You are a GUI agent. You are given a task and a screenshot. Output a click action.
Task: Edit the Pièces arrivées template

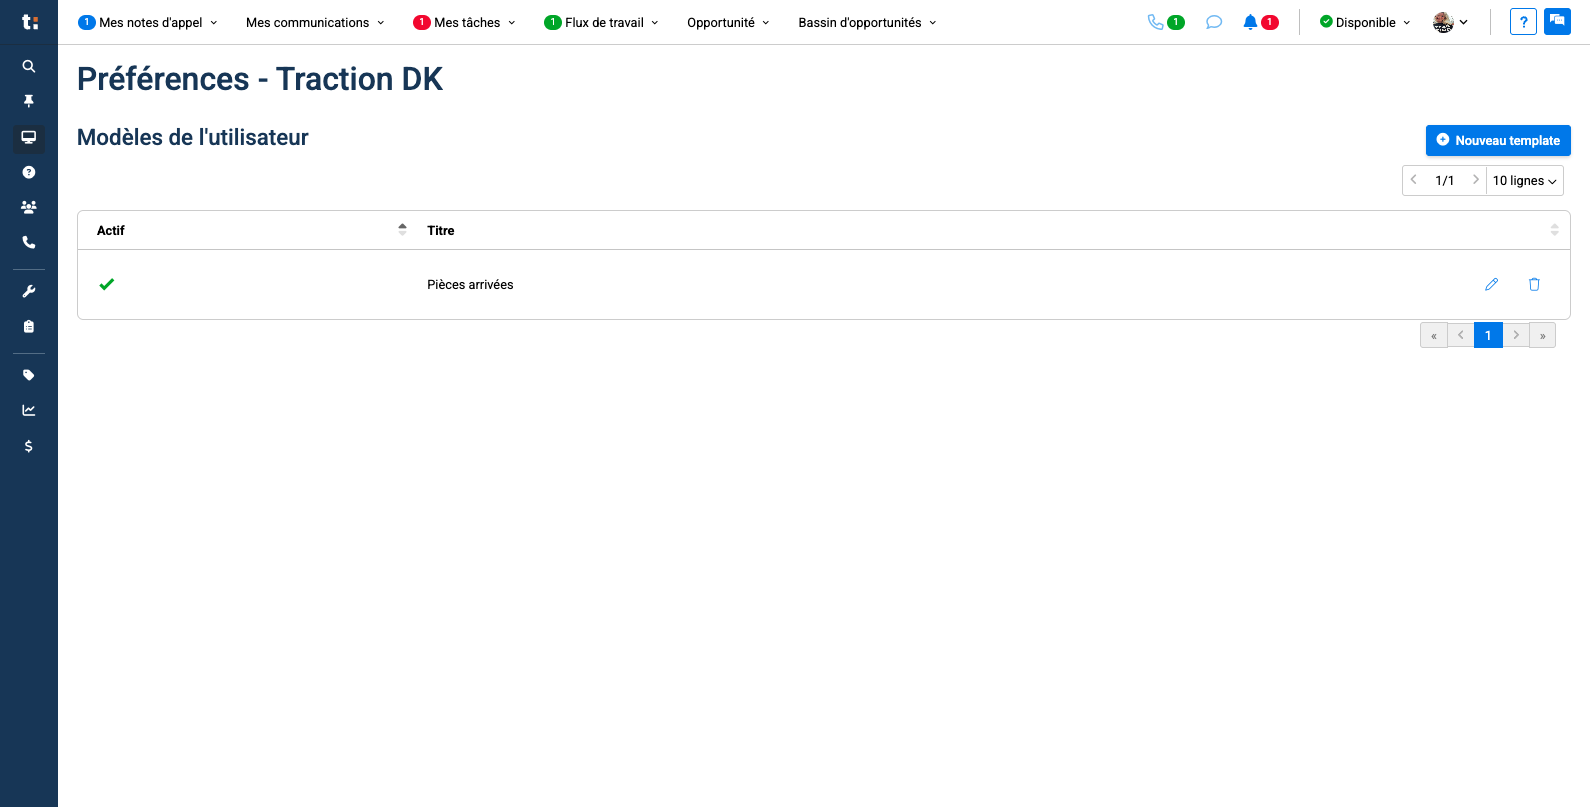pyautogui.click(x=1491, y=285)
